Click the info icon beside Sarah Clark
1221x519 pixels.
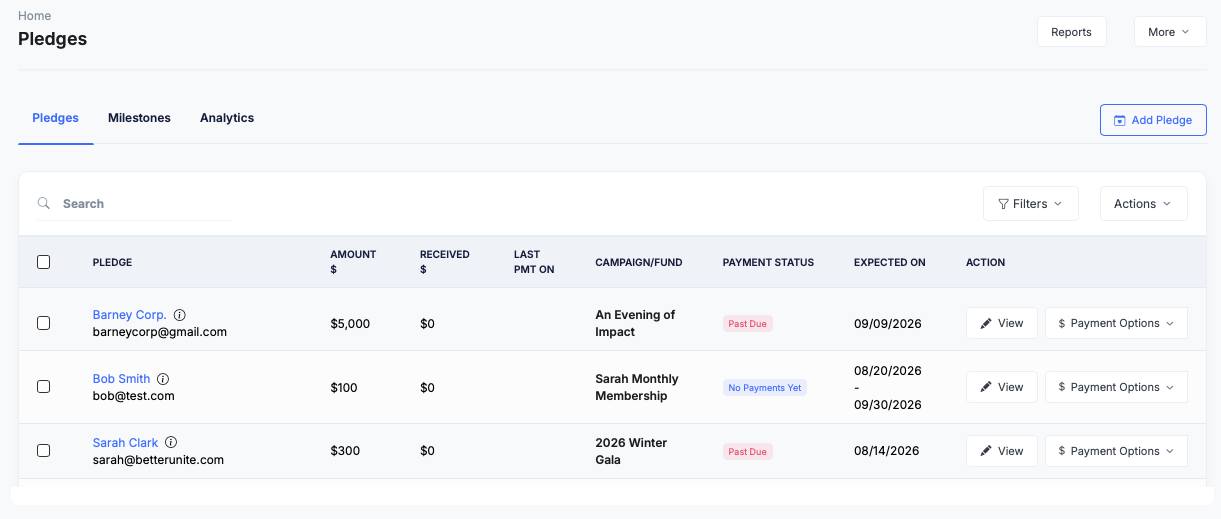(171, 443)
